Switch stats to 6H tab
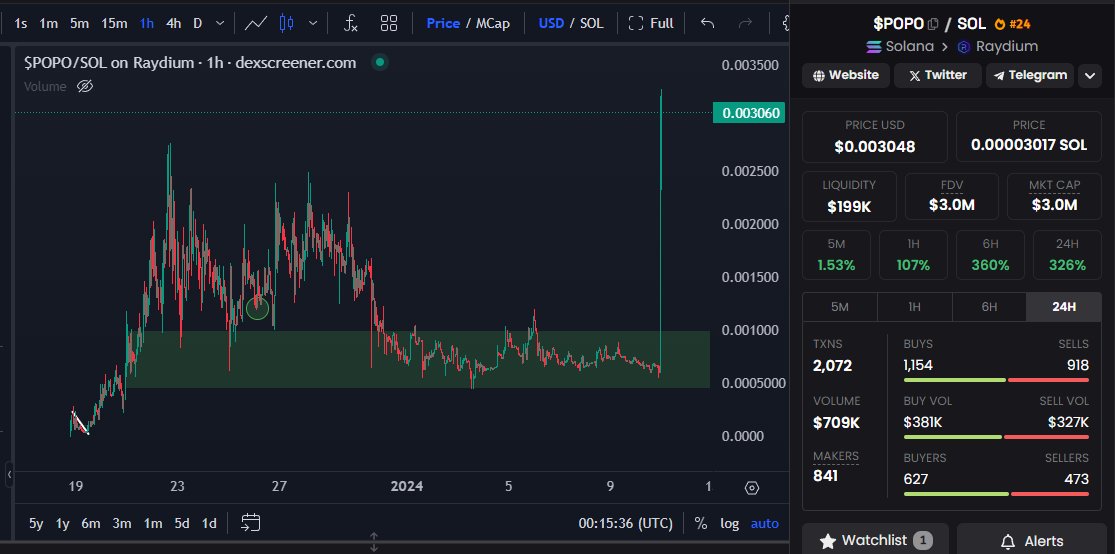This screenshot has height=554, width=1115. click(x=989, y=307)
